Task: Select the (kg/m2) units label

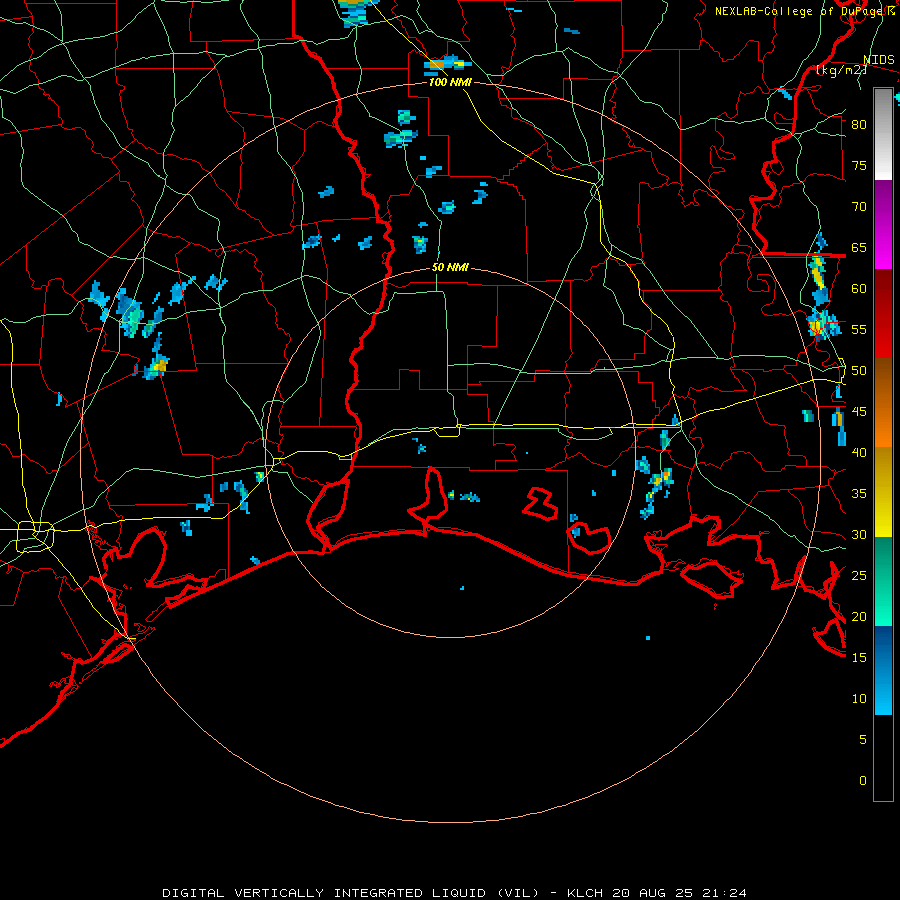Action: [x=842, y=70]
